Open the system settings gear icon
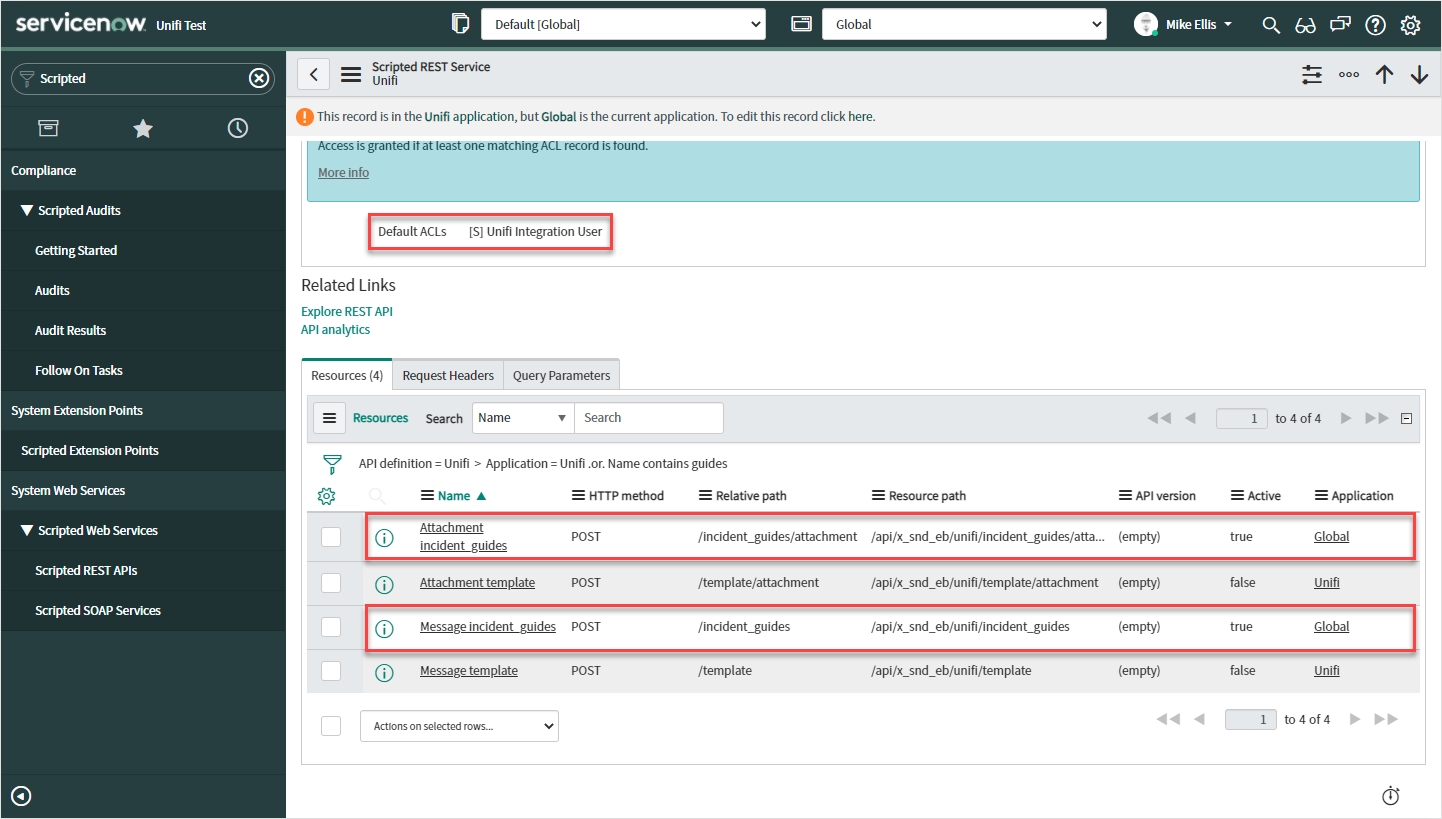 [x=1410, y=25]
